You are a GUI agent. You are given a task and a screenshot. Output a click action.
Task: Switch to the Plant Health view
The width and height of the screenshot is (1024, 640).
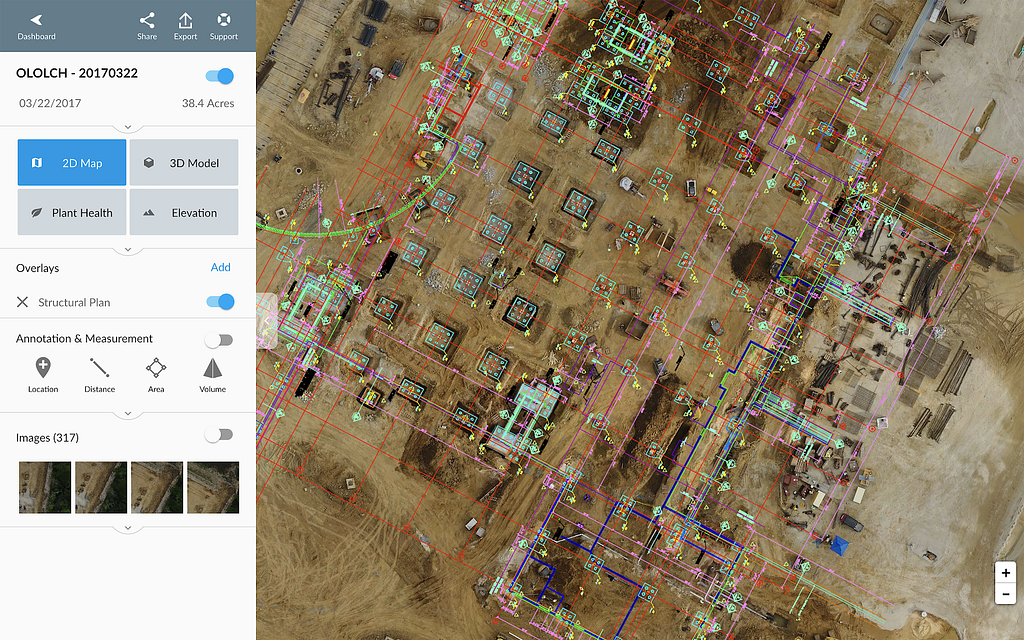72,212
